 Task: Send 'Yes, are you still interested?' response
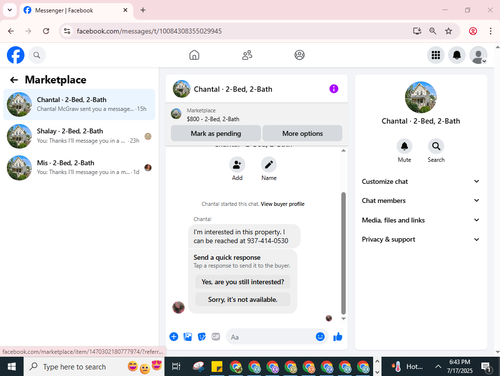coord(243,282)
